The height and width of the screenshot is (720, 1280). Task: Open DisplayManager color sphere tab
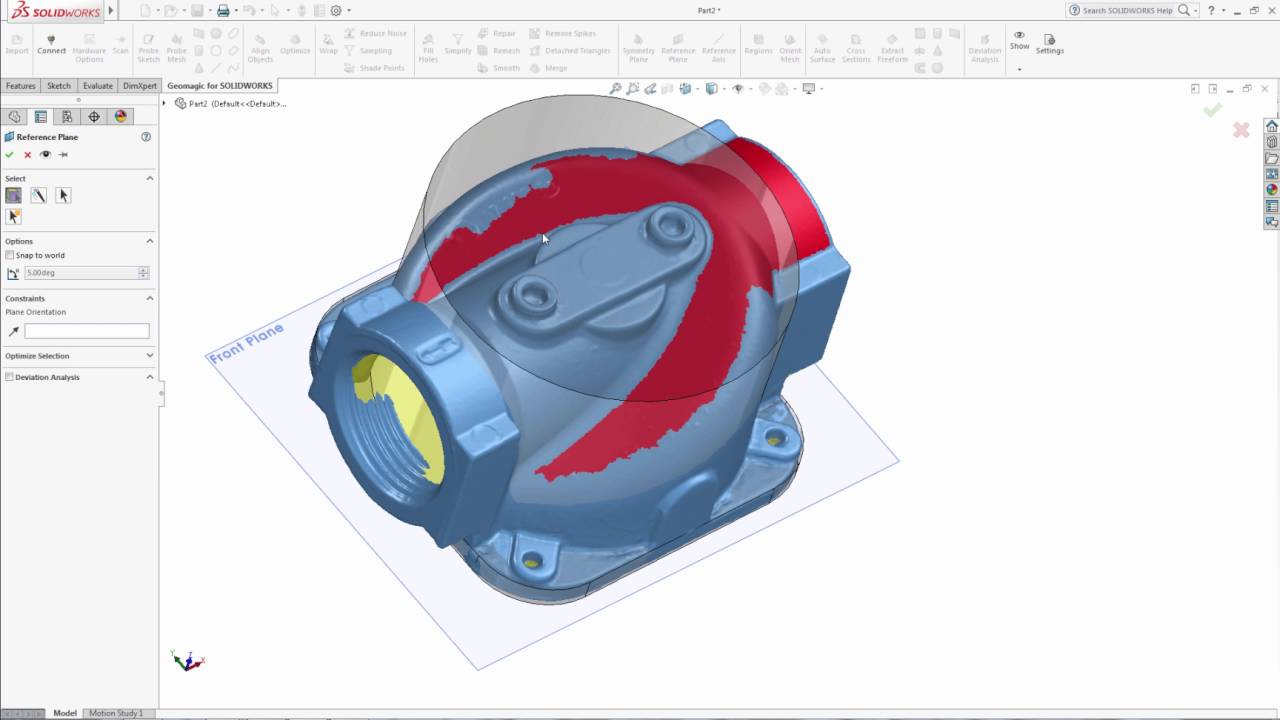tap(121, 117)
